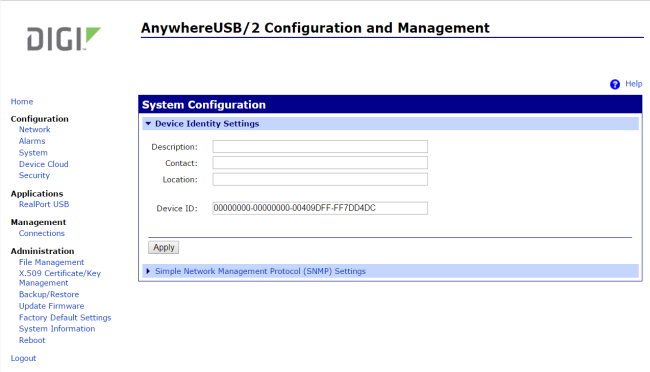
Task: Open the Help link
Action: 633,84
